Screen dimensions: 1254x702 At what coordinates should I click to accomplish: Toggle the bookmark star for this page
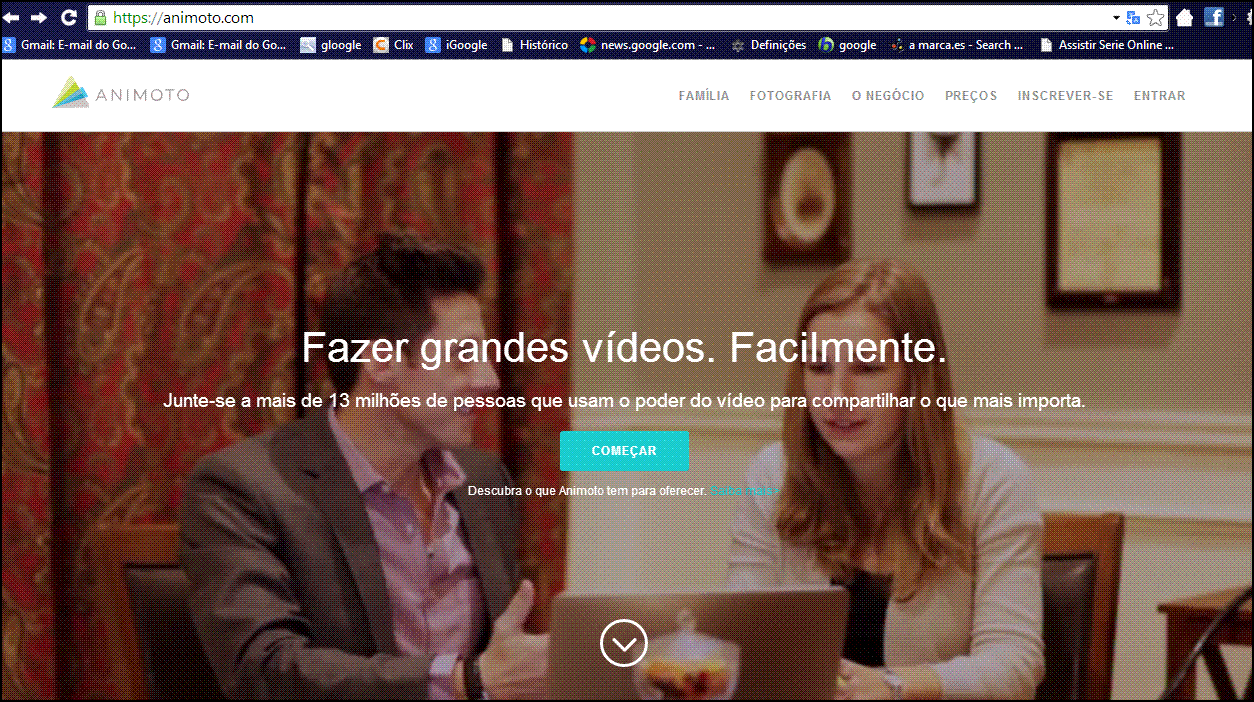(x=1156, y=17)
